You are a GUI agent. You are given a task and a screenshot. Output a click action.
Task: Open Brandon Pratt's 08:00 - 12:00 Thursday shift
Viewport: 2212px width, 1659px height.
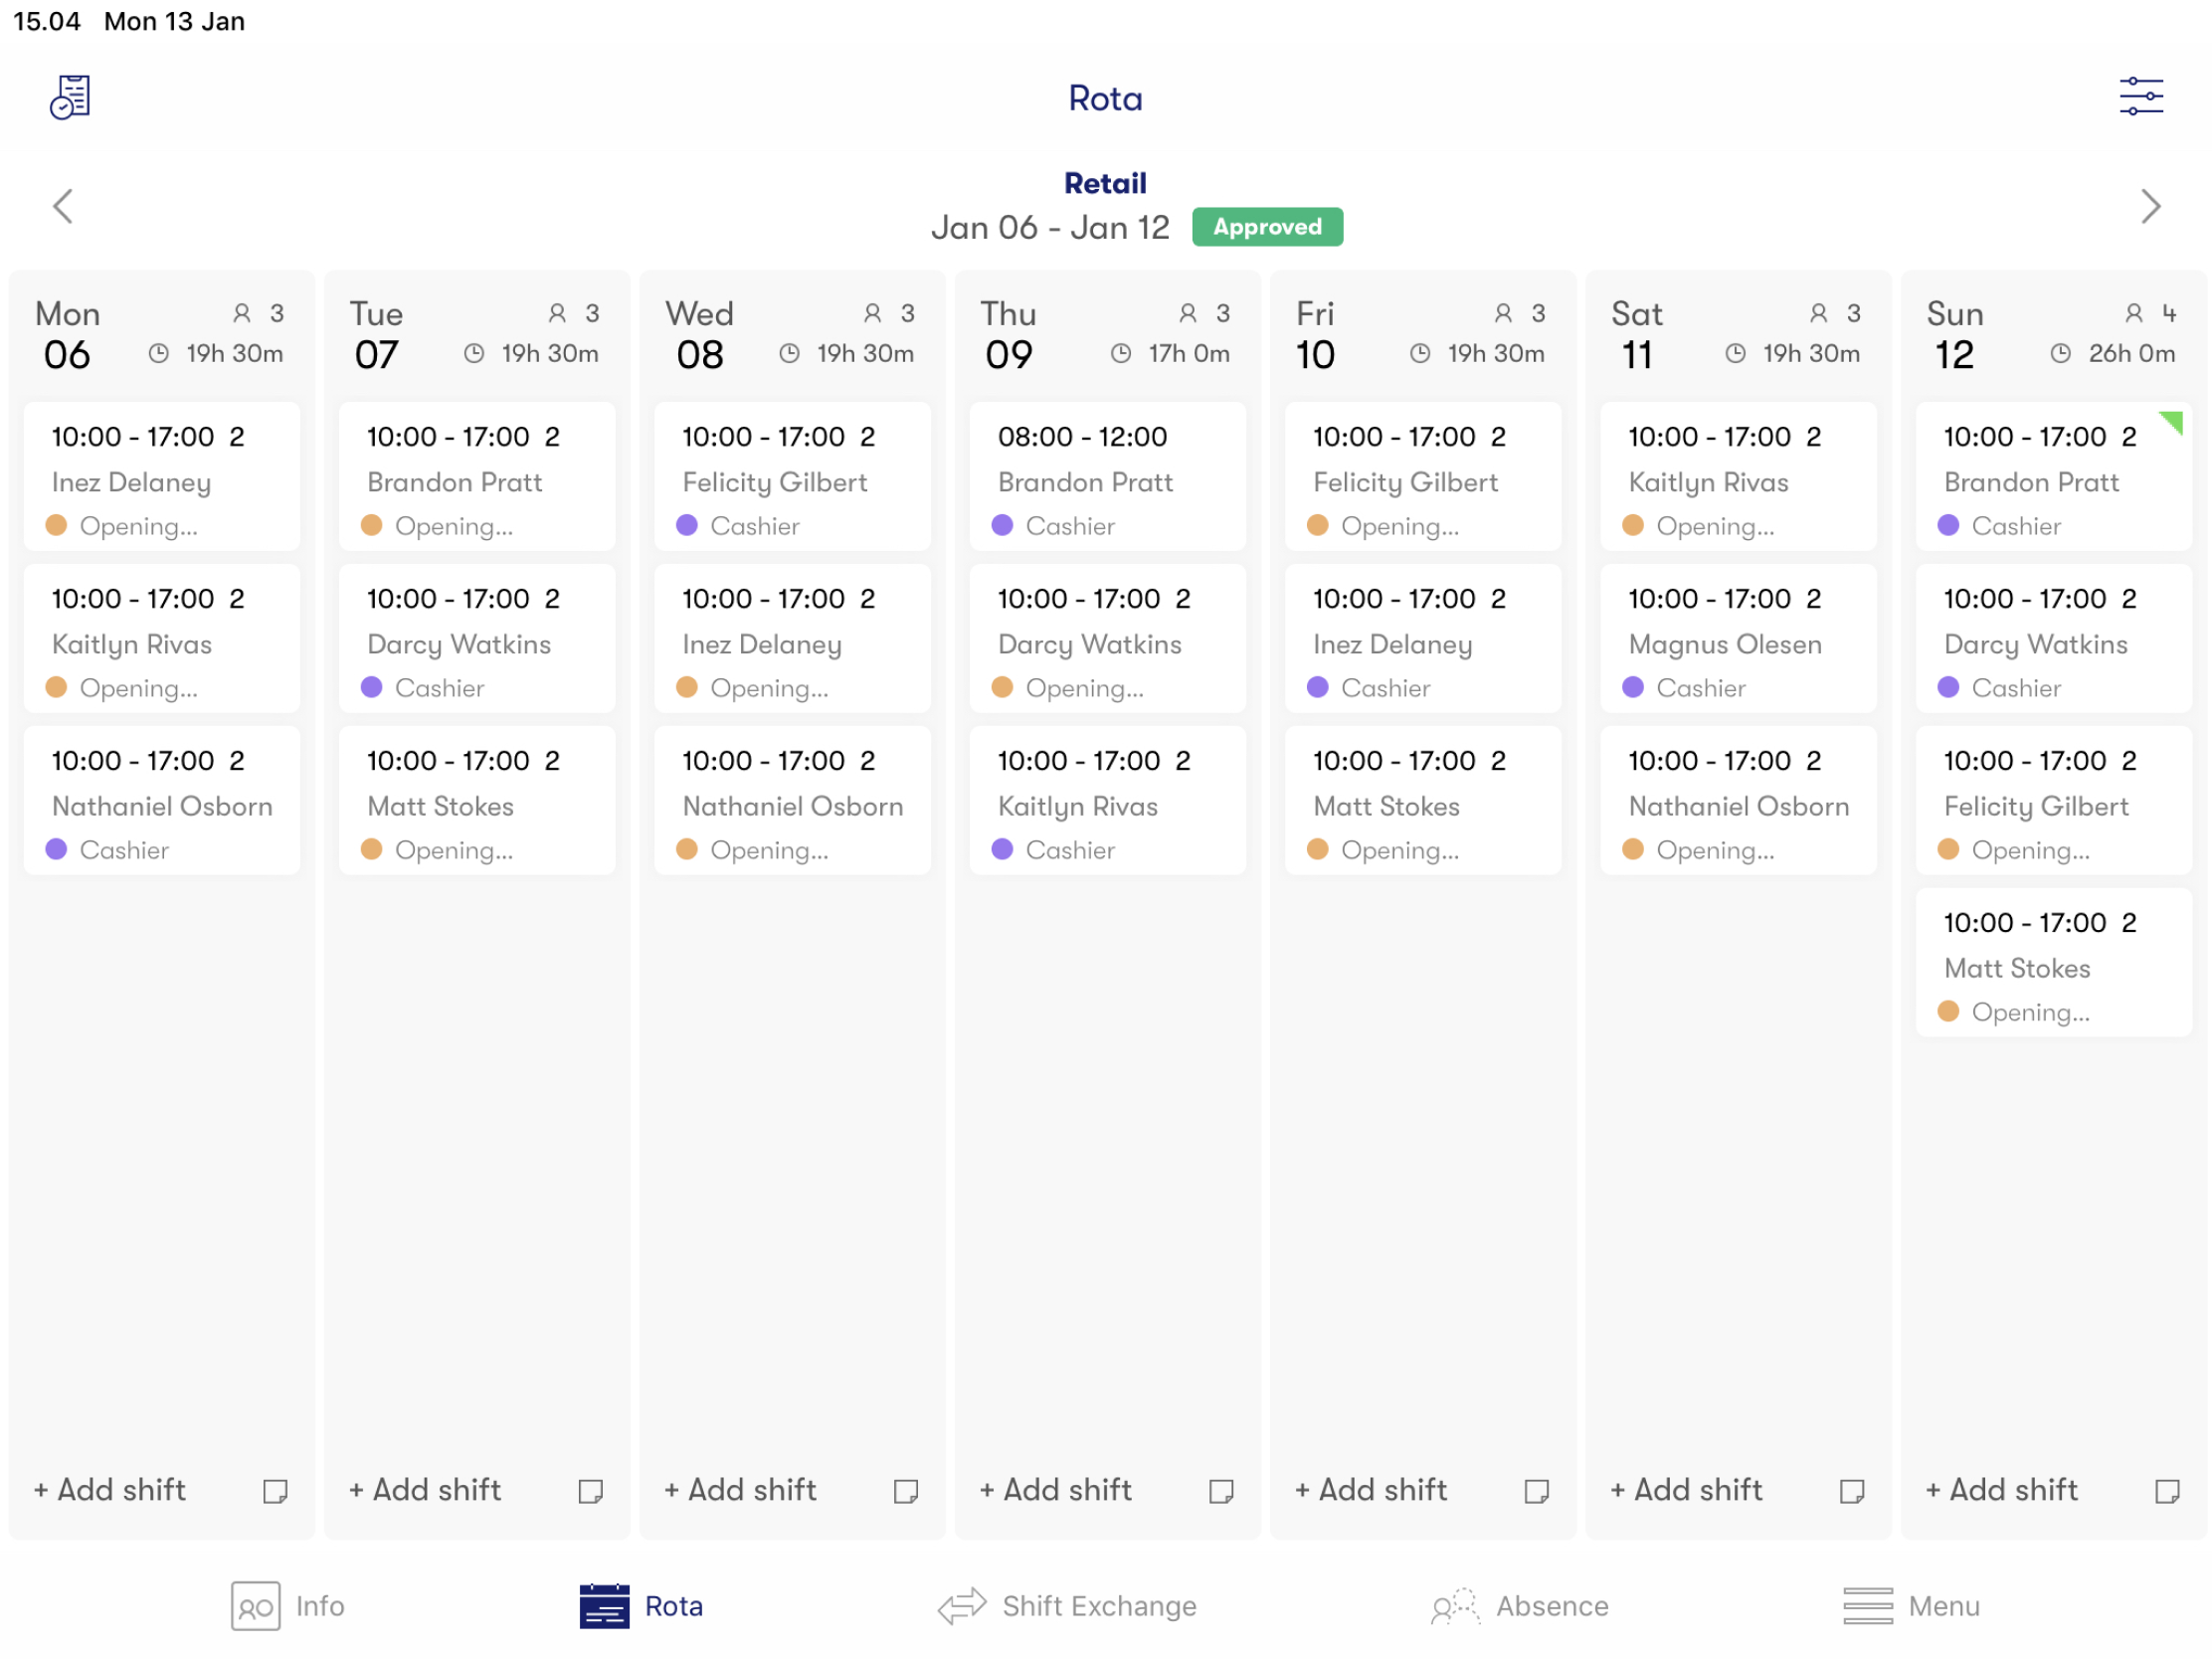click(1107, 477)
